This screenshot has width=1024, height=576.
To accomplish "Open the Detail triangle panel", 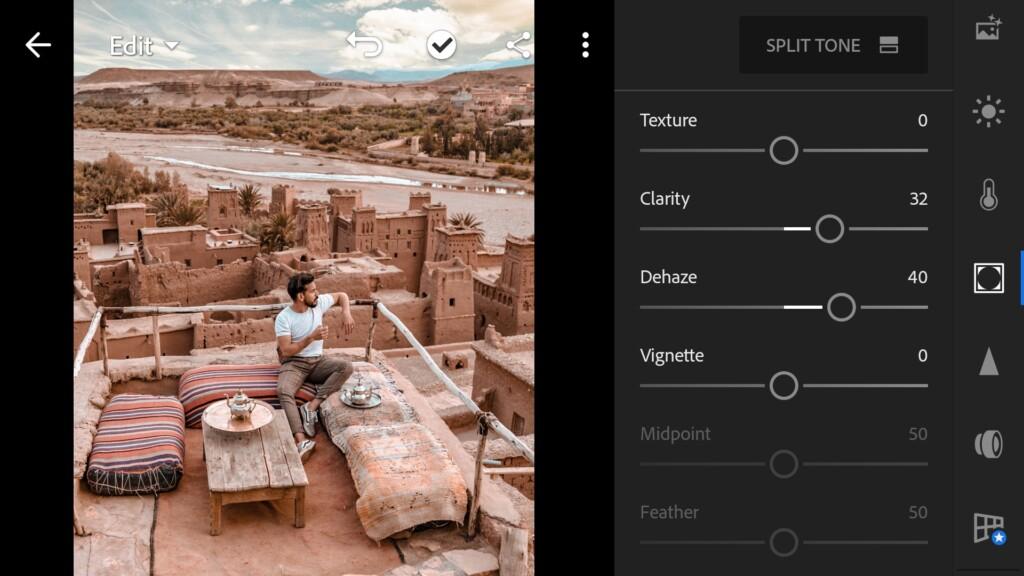I will click(988, 361).
